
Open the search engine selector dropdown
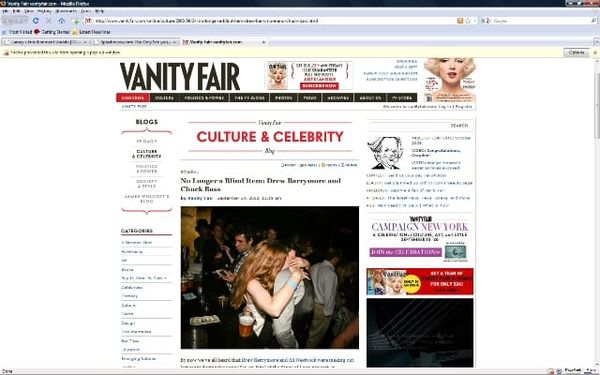486,21
